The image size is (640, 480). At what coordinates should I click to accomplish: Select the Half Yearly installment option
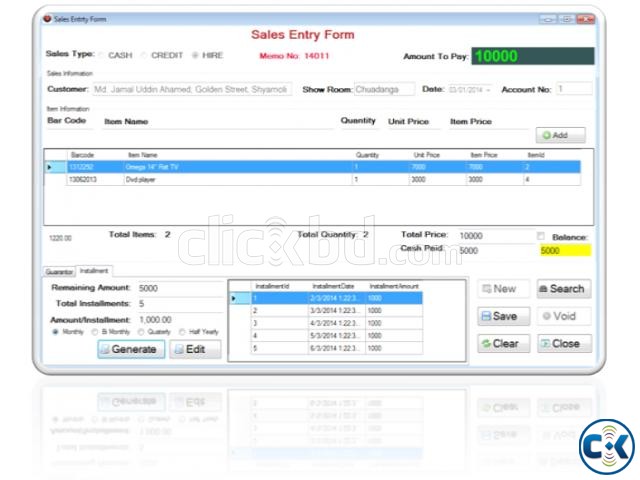[x=181, y=331]
